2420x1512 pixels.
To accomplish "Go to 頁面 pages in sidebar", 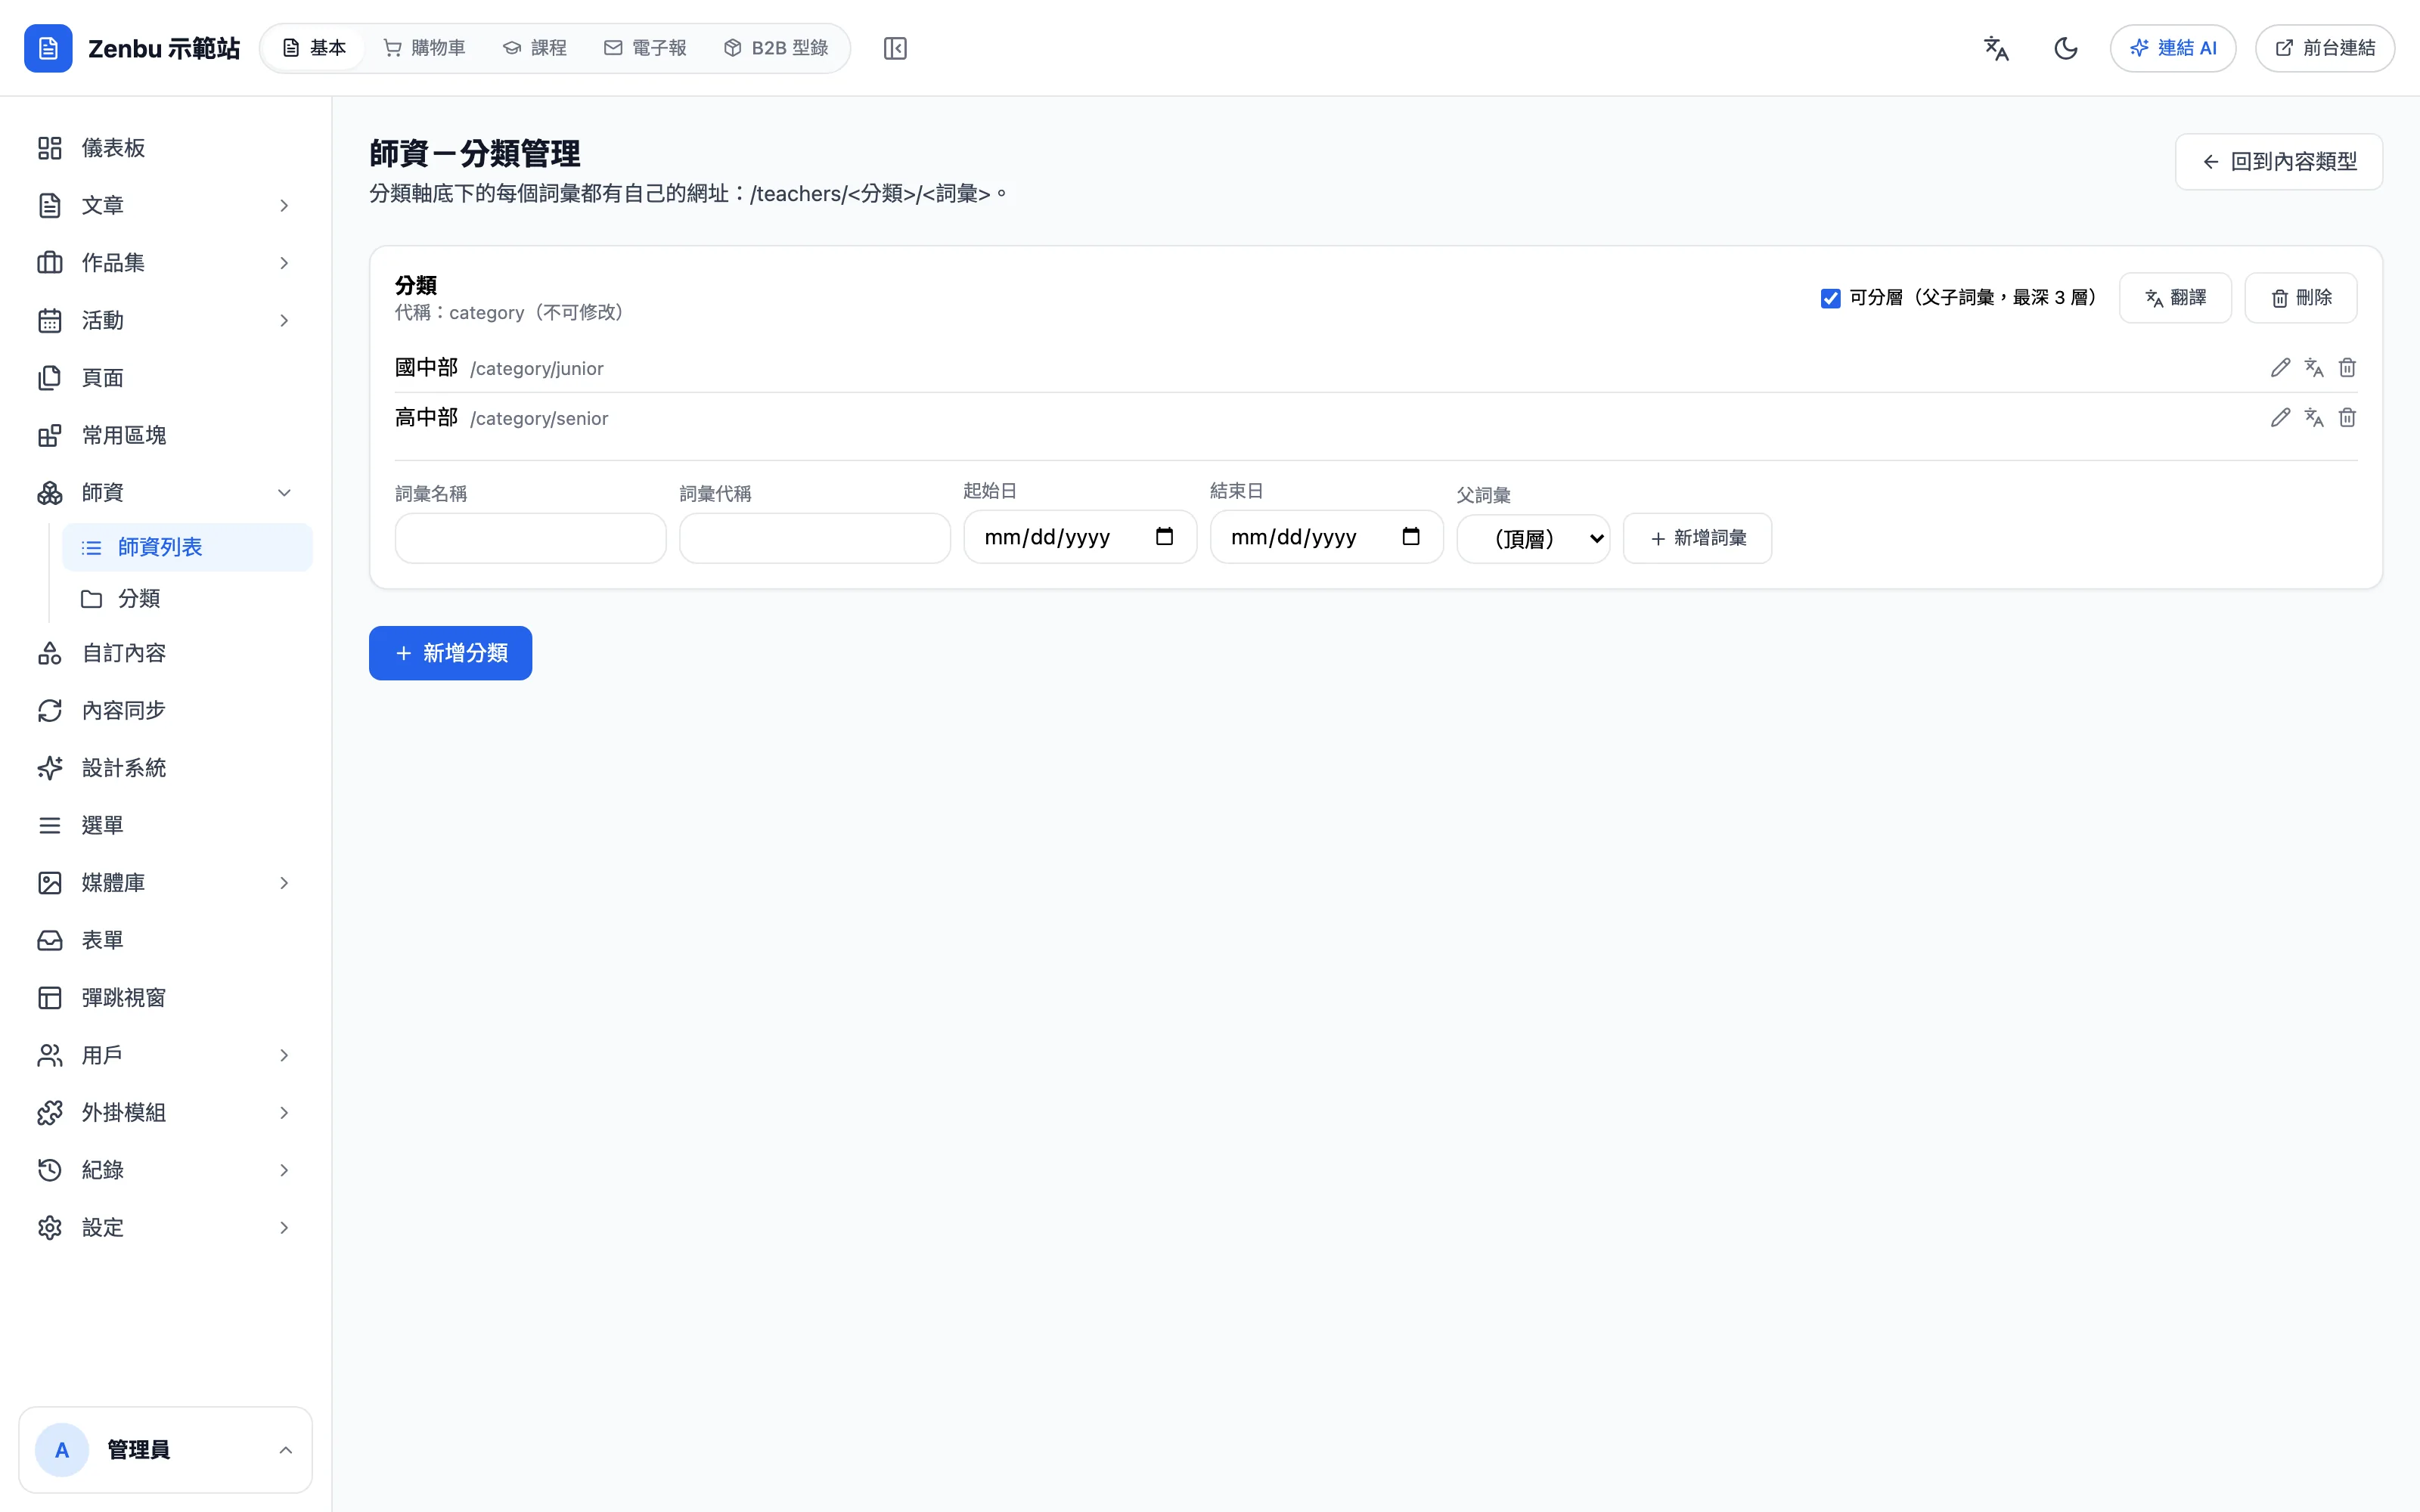I will [x=166, y=378].
